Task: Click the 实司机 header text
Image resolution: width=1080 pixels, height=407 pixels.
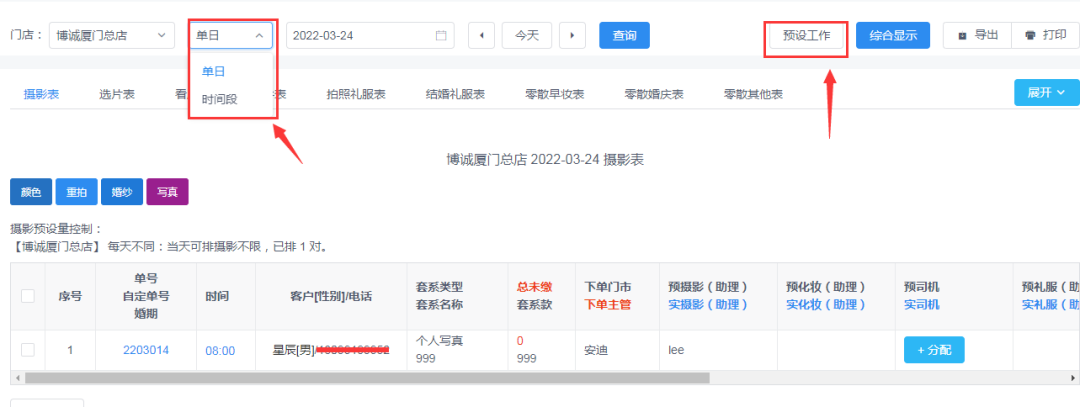Action: click(x=922, y=304)
